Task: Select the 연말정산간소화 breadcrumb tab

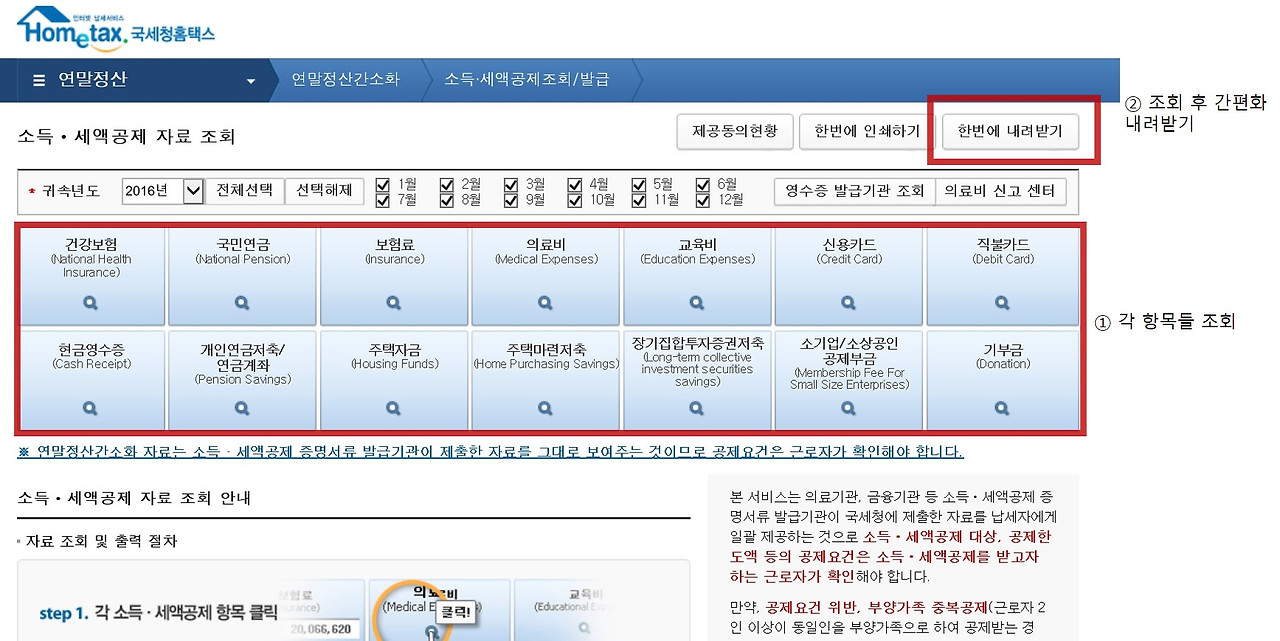Action: tap(345, 80)
